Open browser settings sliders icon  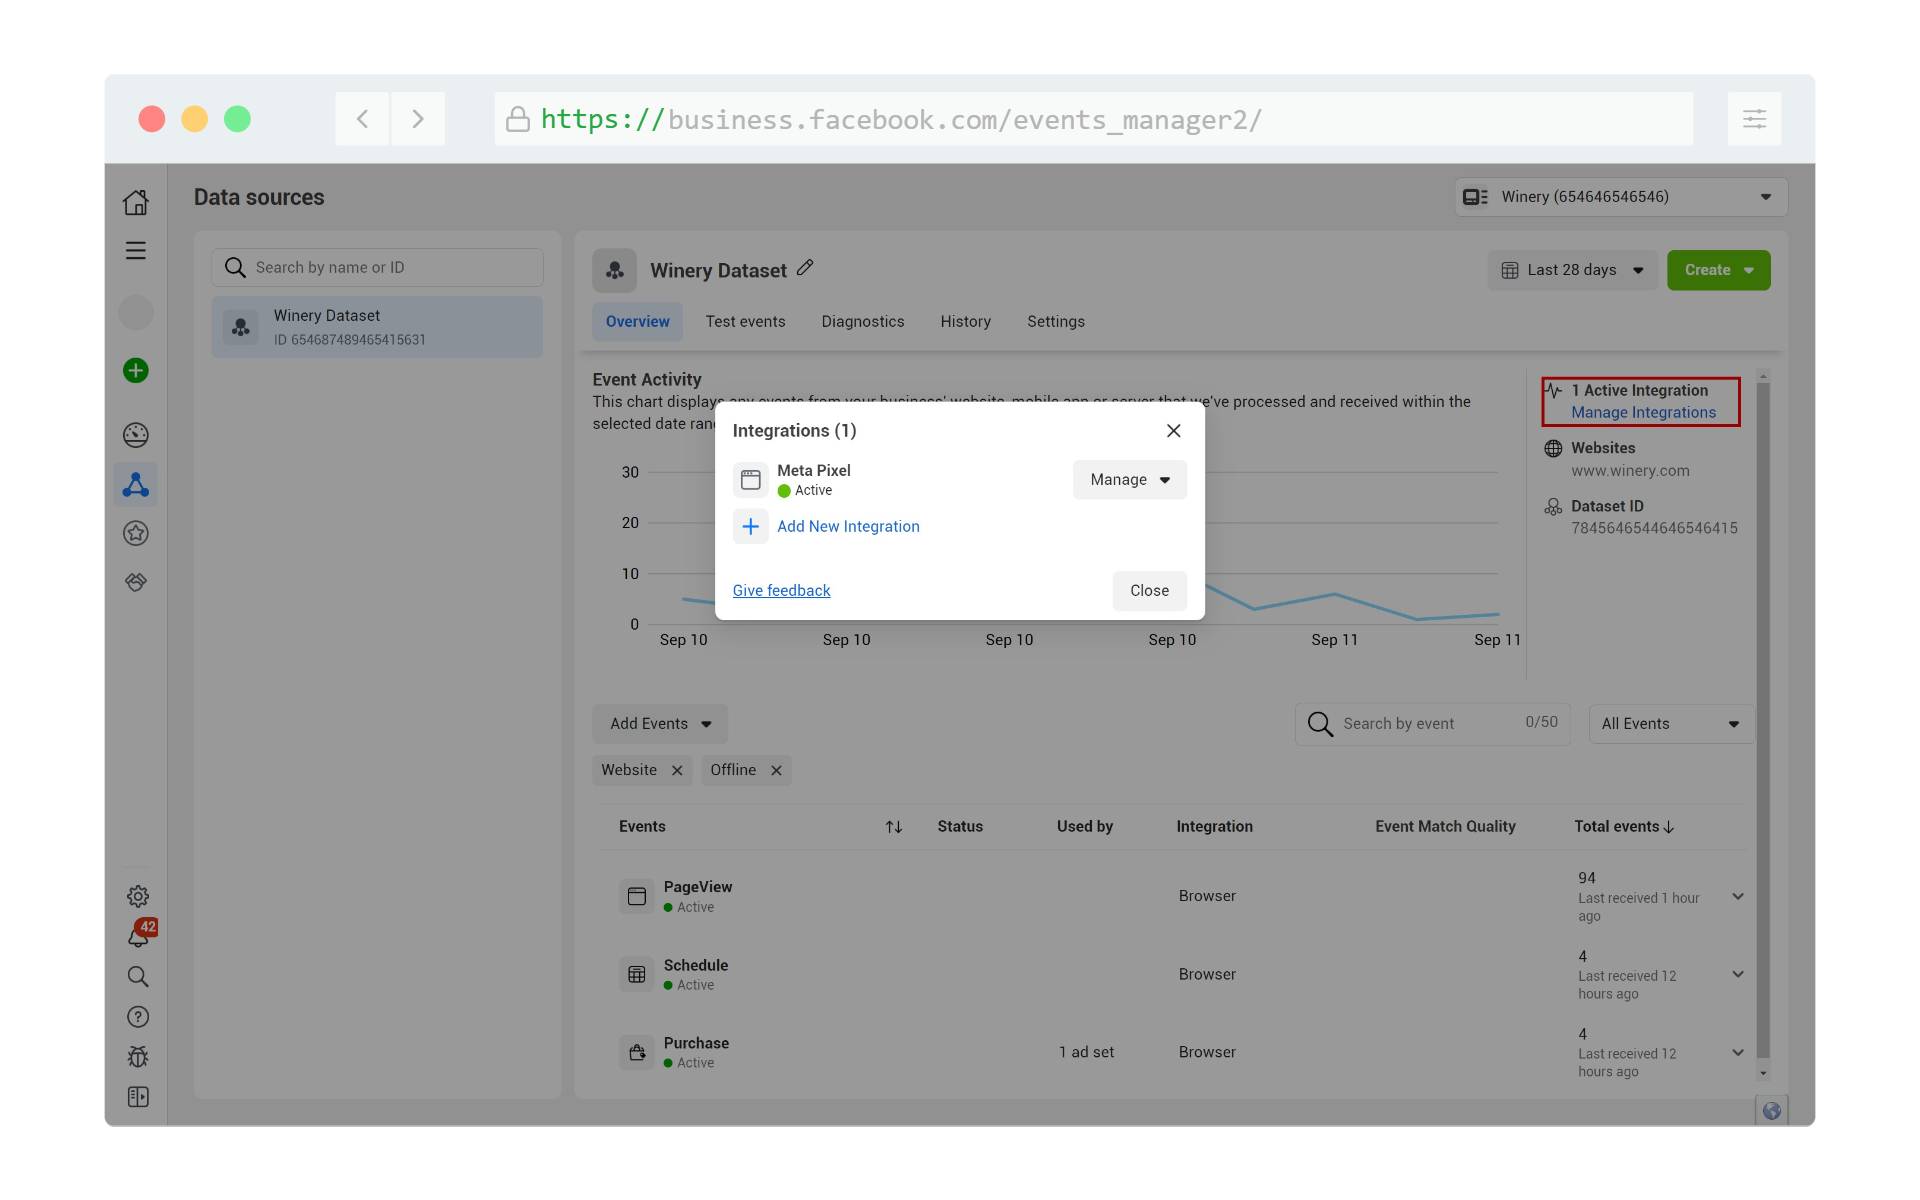point(1755,119)
